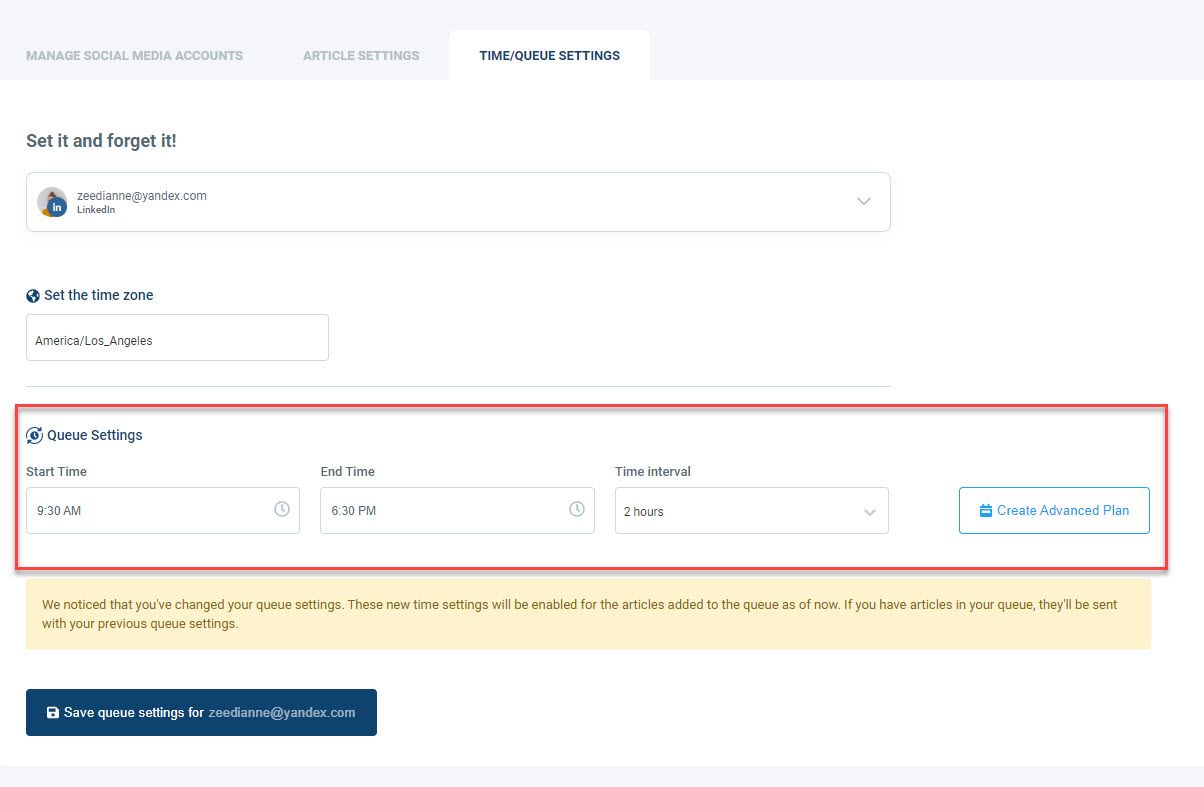Click the Queue Settings heading text

point(95,435)
